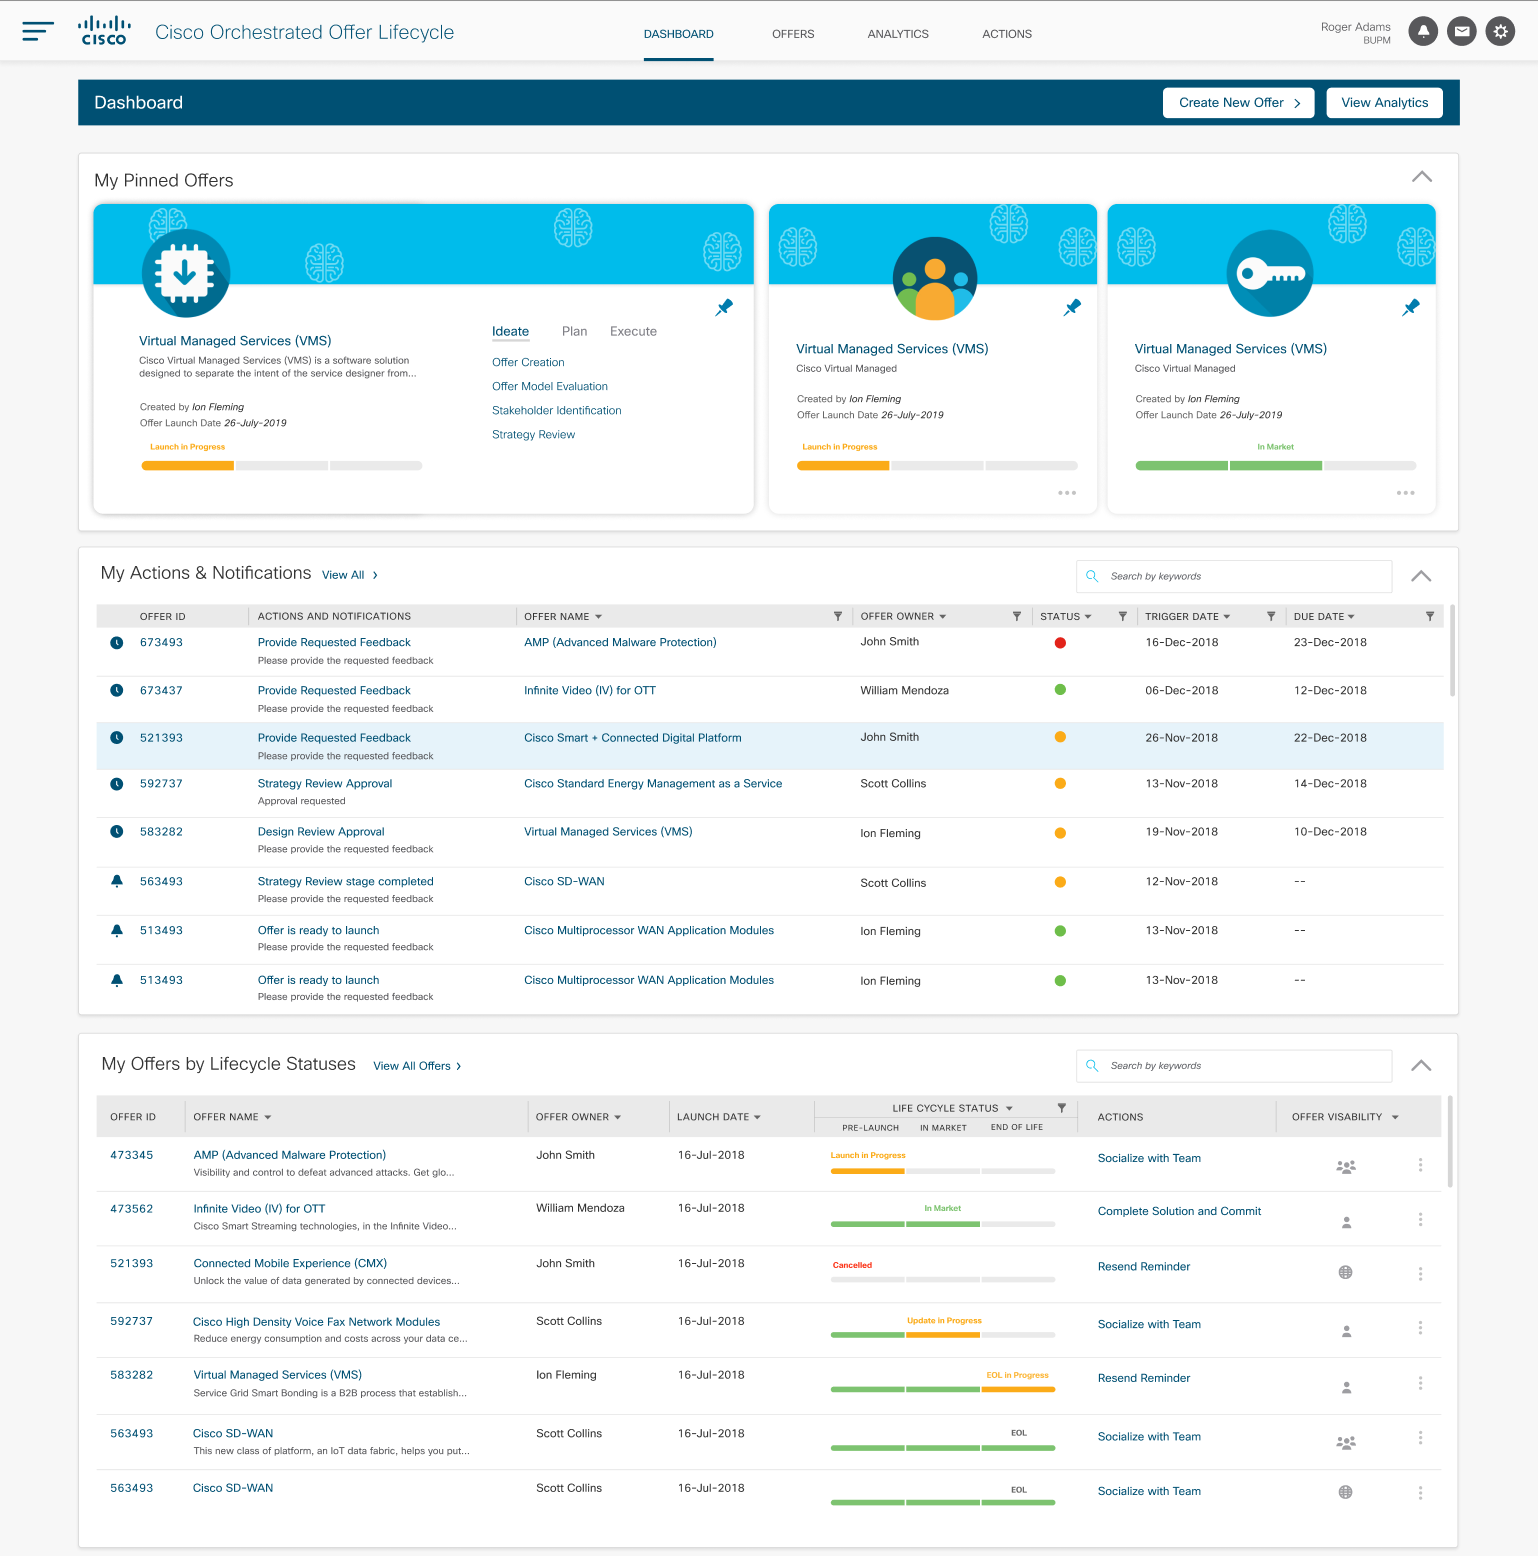Screen dimensions: 1538x1556
Task: Click the Offer Name column filter icon
Action: pyautogui.click(x=838, y=617)
